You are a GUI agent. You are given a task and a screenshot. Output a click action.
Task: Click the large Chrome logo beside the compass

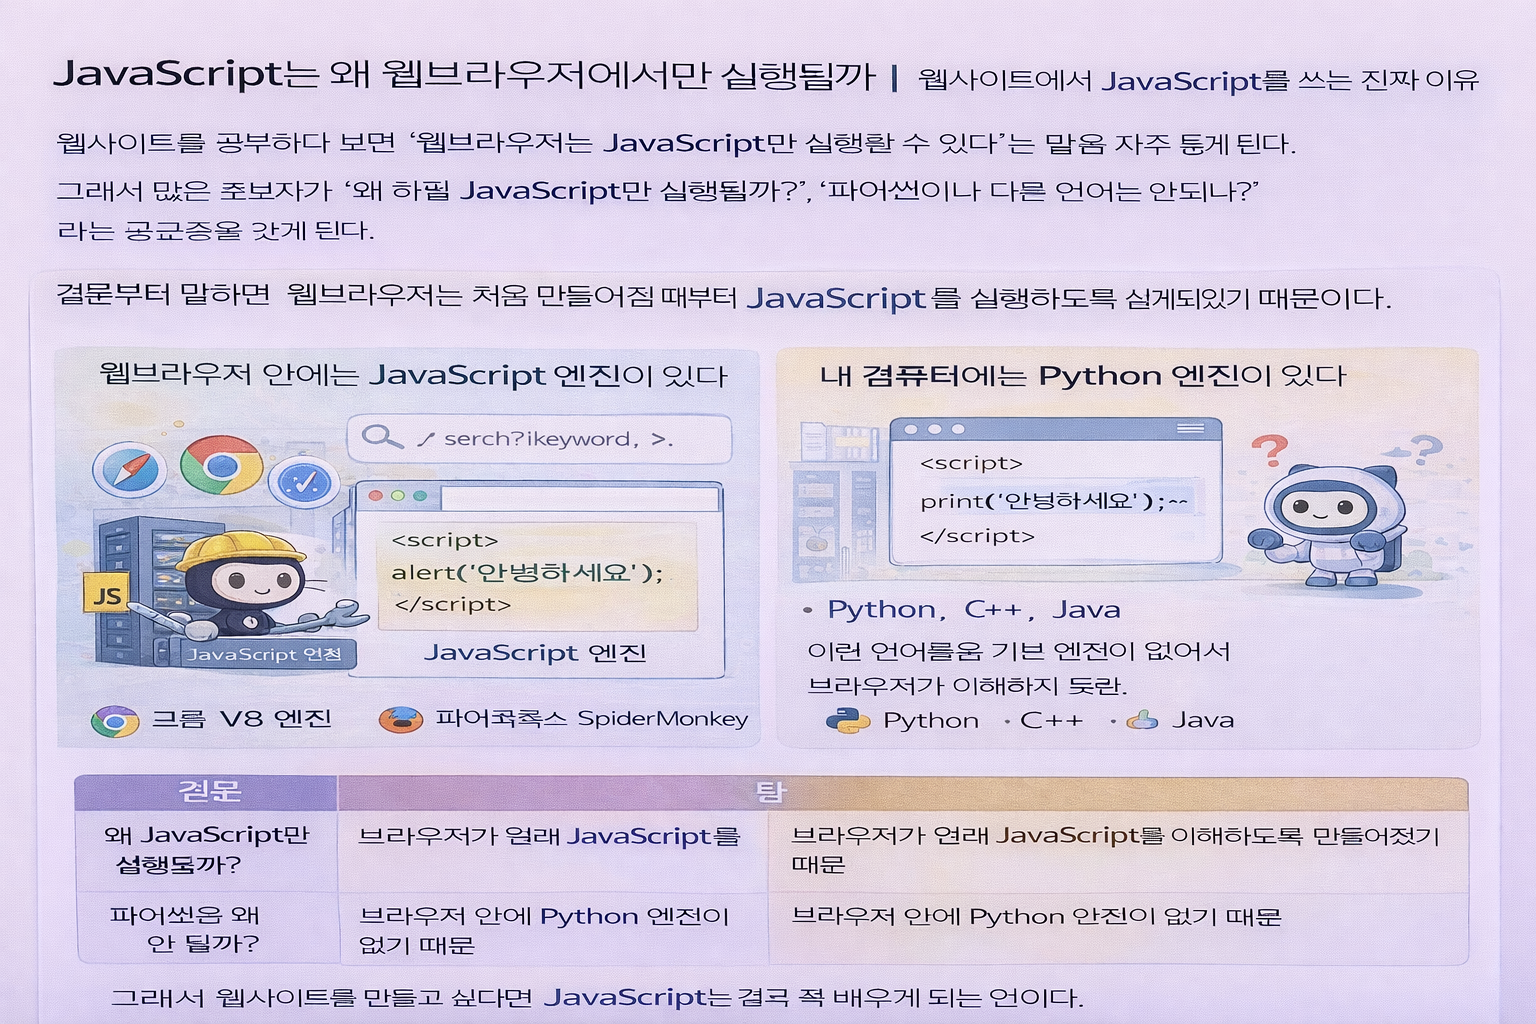(x=222, y=465)
